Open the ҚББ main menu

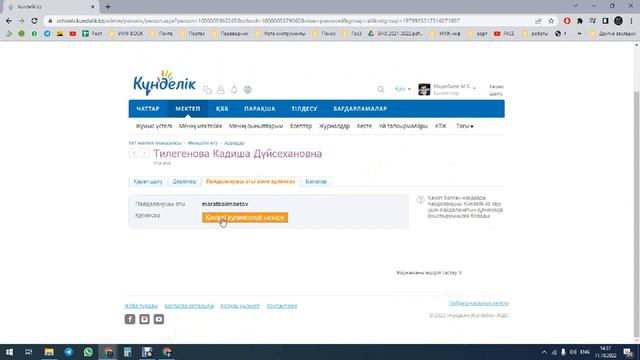pyautogui.click(x=222, y=109)
